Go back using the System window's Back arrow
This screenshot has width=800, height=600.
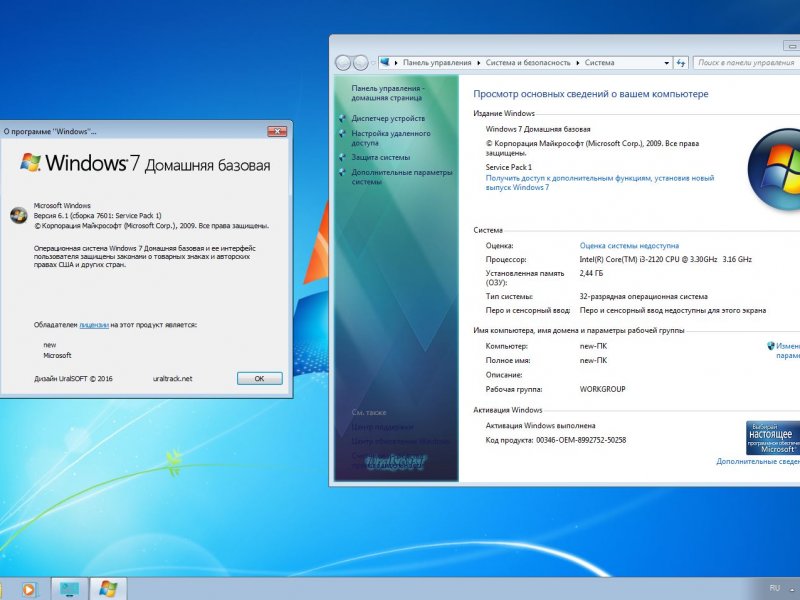[x=343, y=63]
